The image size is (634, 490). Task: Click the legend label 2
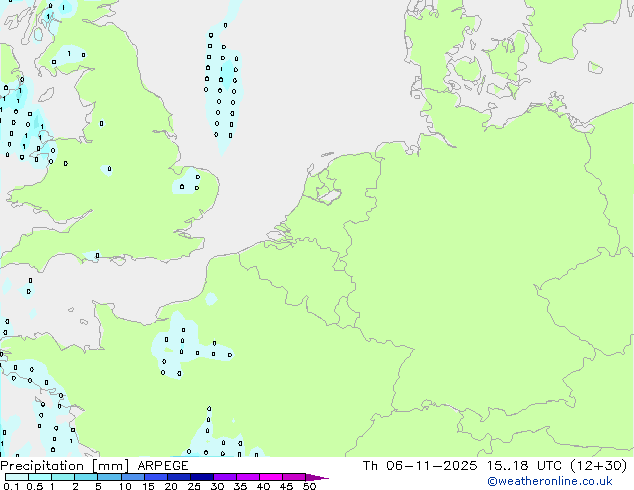[75, 486]
